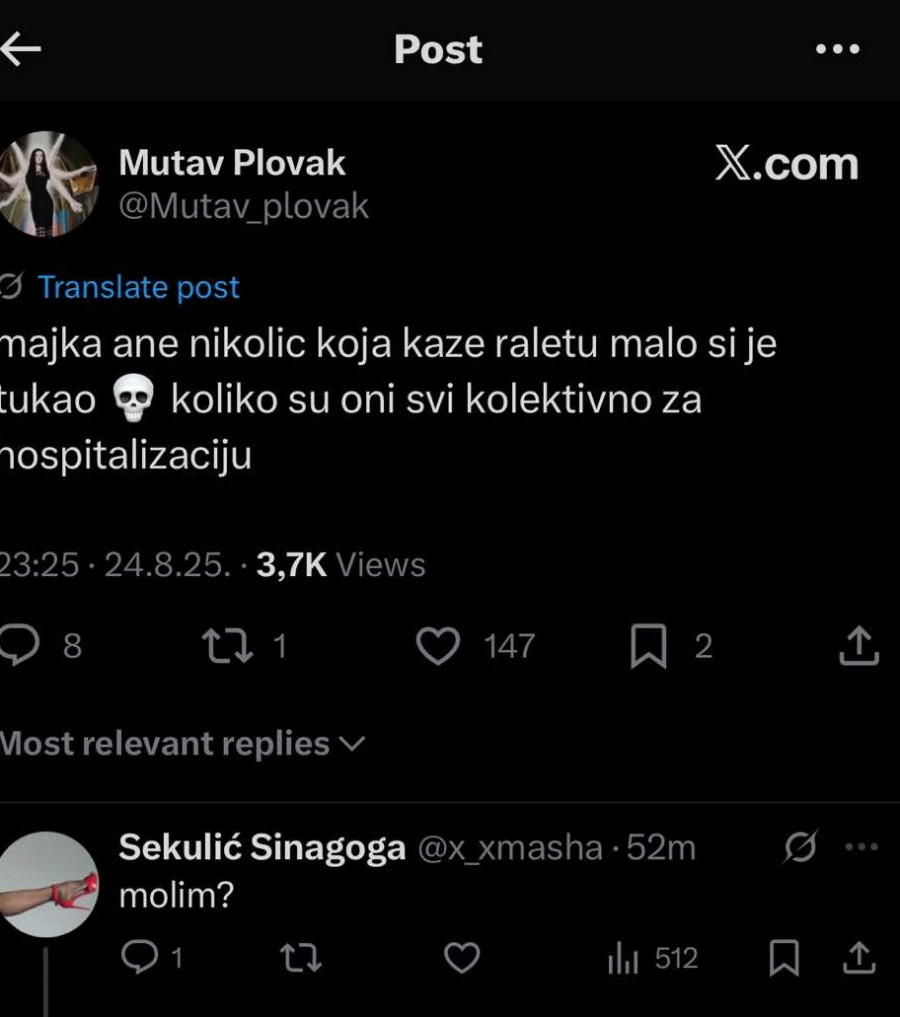The width and height of the screenshot is (900, 1017).
Task: Bookmark the main post
Action: 649,647
